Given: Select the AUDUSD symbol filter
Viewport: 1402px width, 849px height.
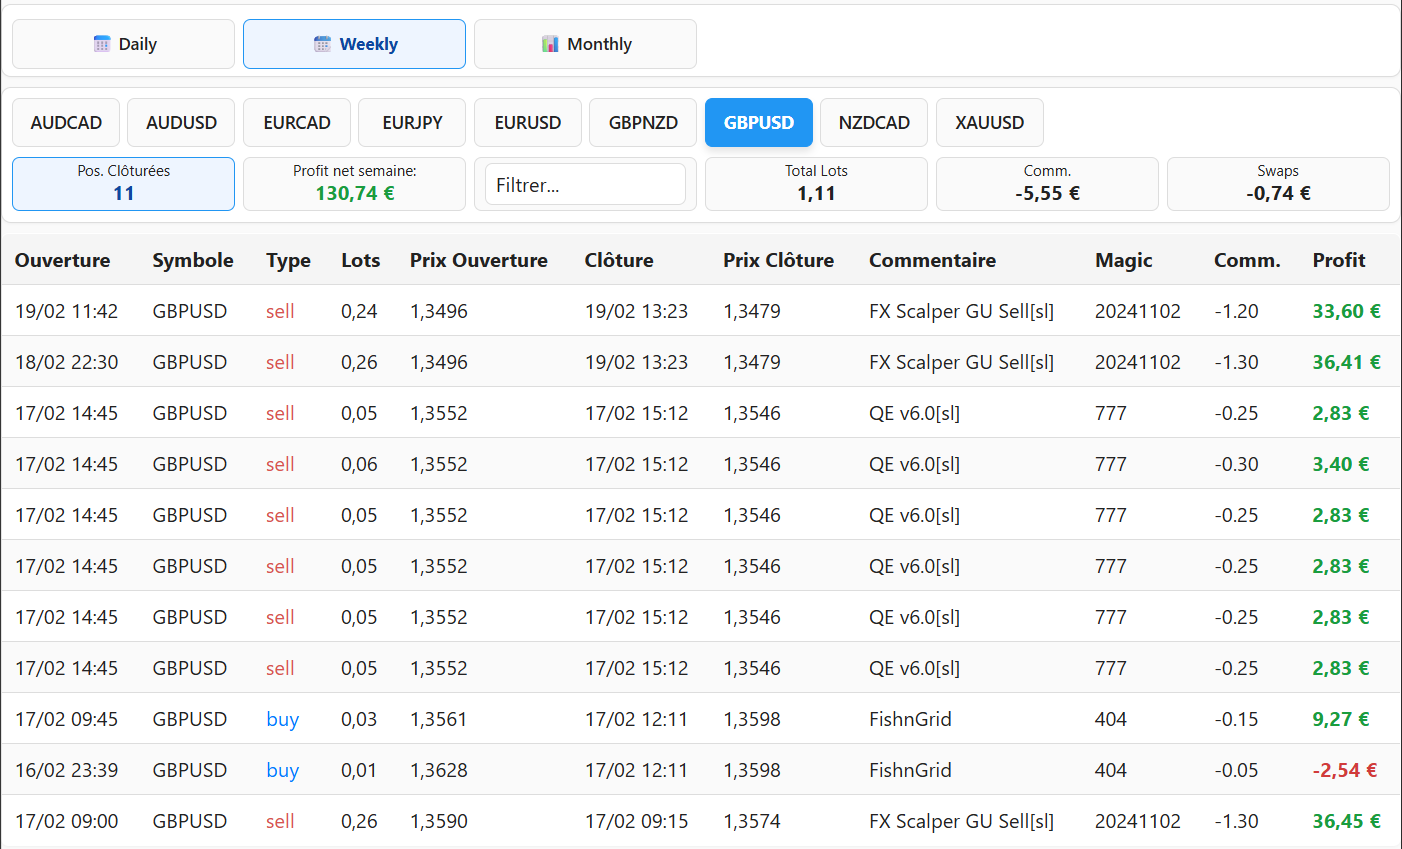Looking at the screenshot, I should coord(181,123).
